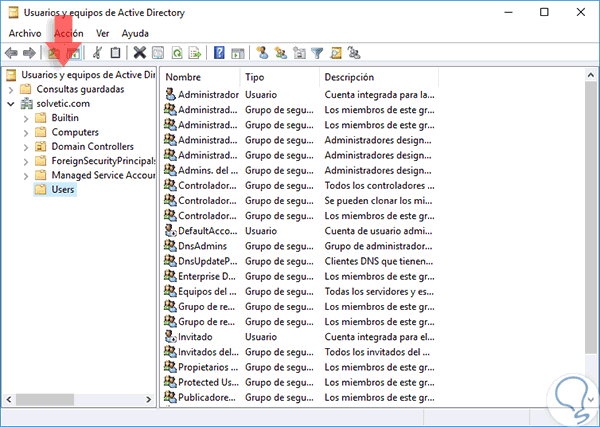The image size is (600, 427).
Task: Expand the Consultas guardadas node
Action: [x=11, y=90]
